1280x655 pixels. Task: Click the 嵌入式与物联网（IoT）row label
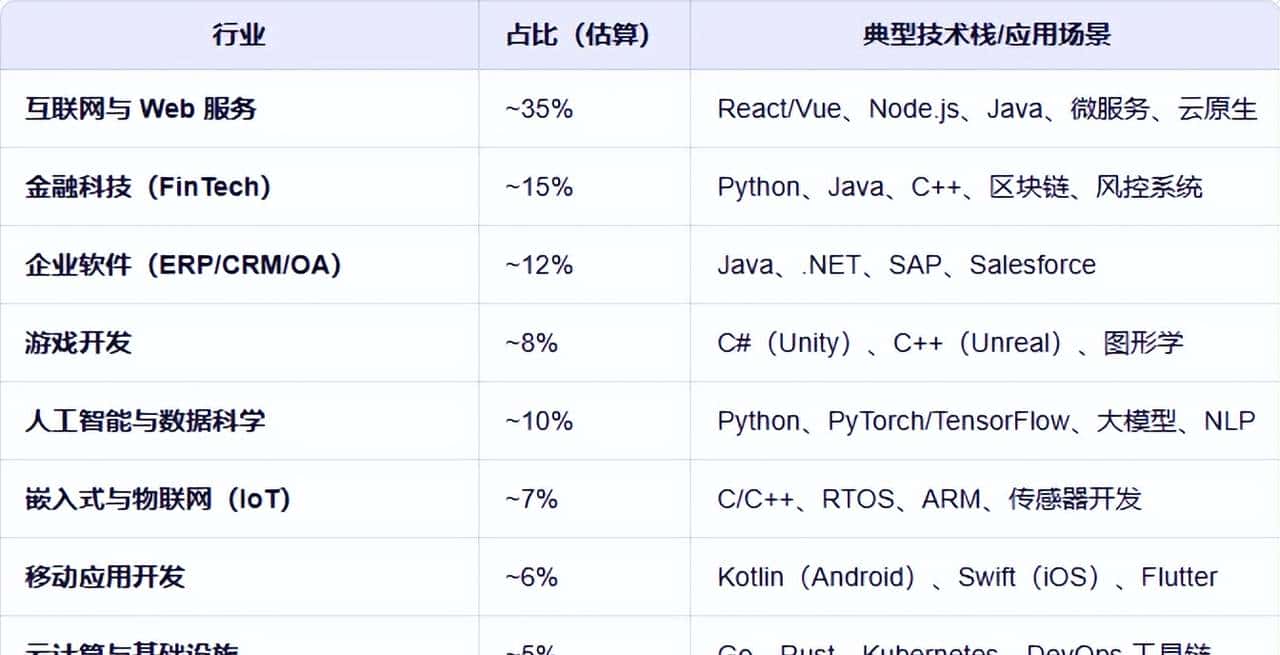tap(158, 499)
